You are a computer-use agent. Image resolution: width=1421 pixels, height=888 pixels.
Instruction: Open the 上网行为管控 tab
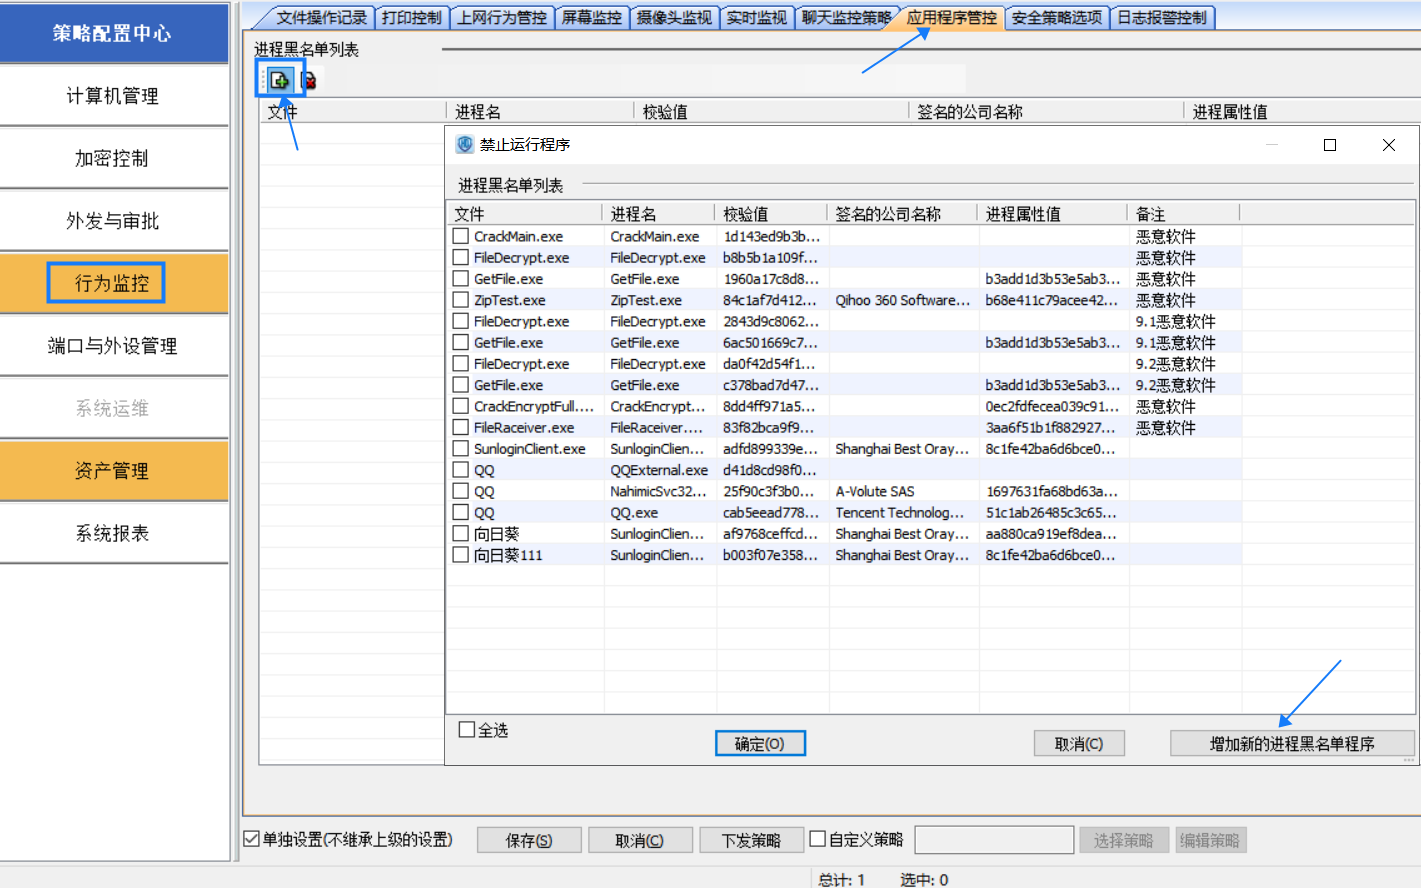(502, 18)
